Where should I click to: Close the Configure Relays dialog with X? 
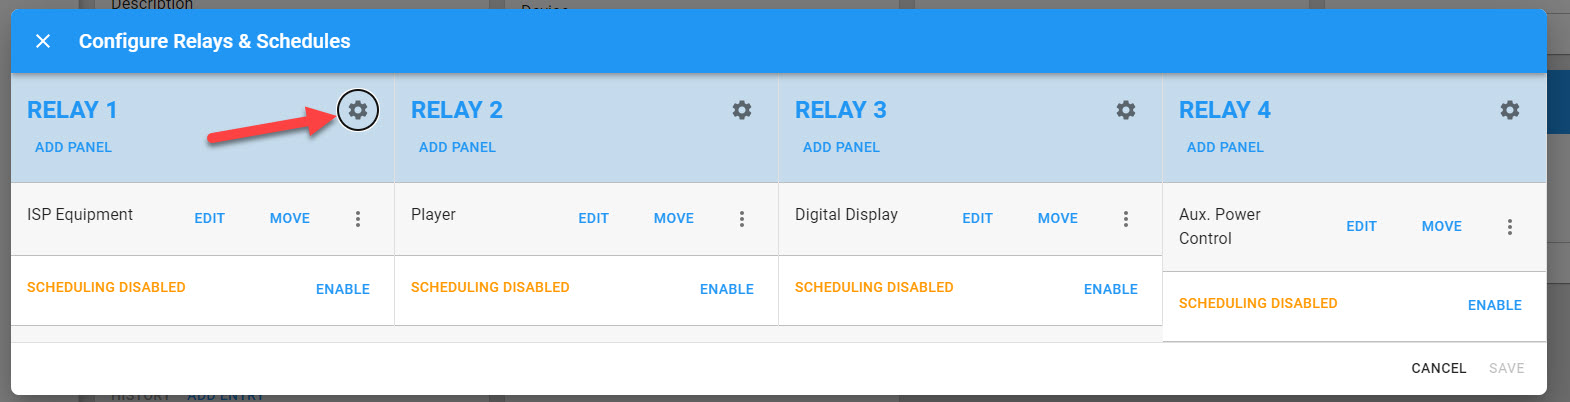point(43,41)
